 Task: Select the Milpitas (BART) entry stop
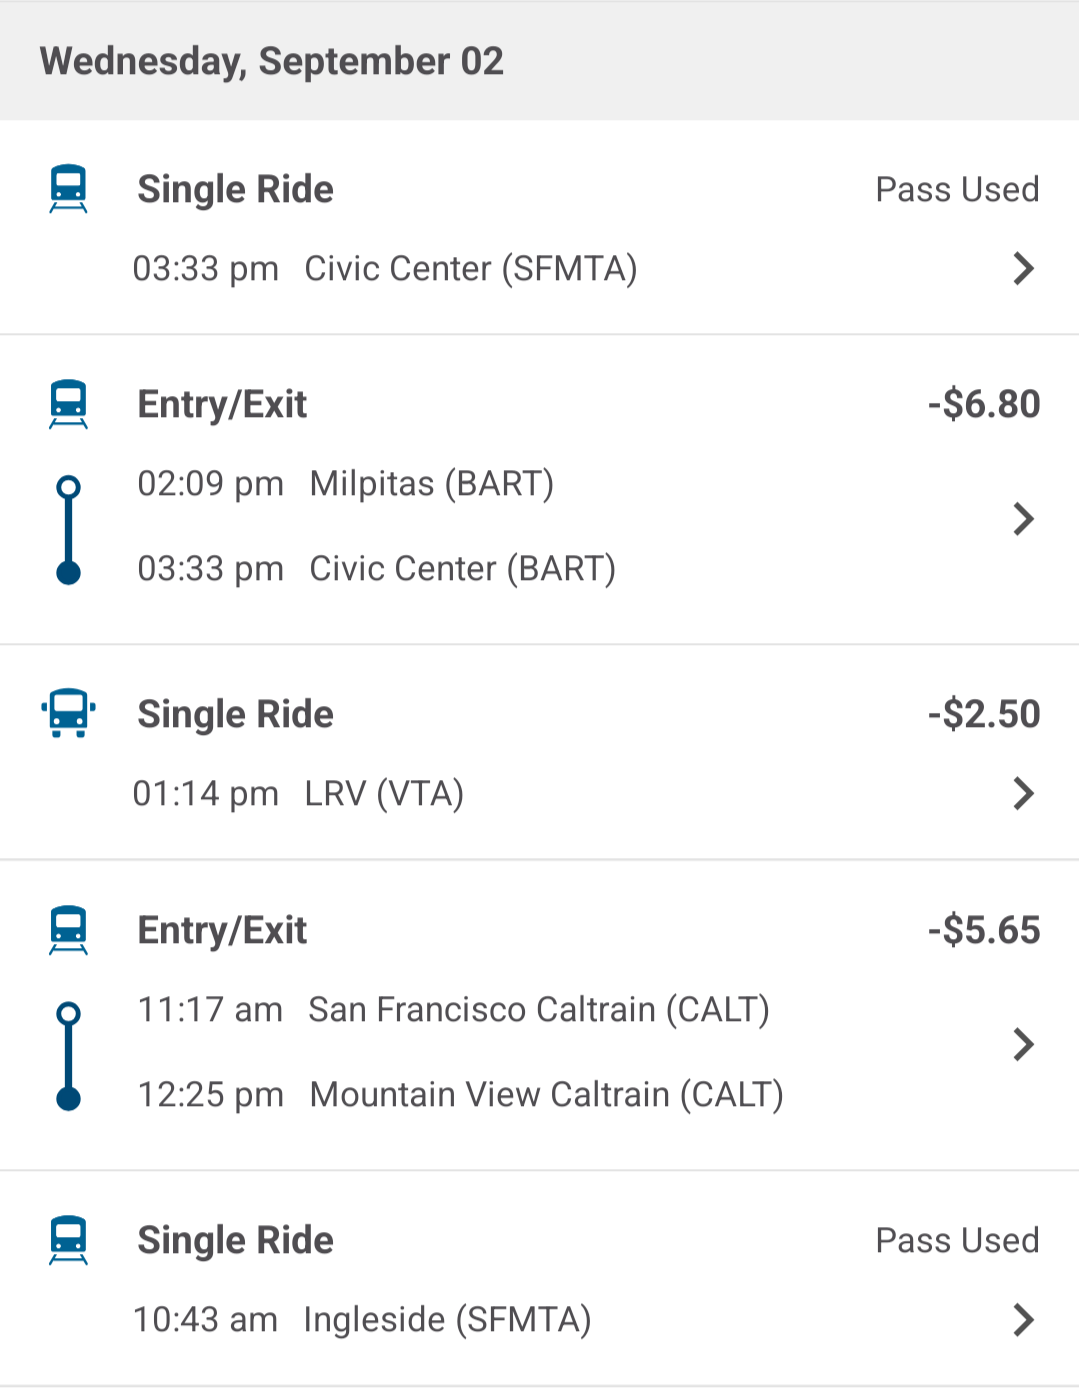[431, 484]
